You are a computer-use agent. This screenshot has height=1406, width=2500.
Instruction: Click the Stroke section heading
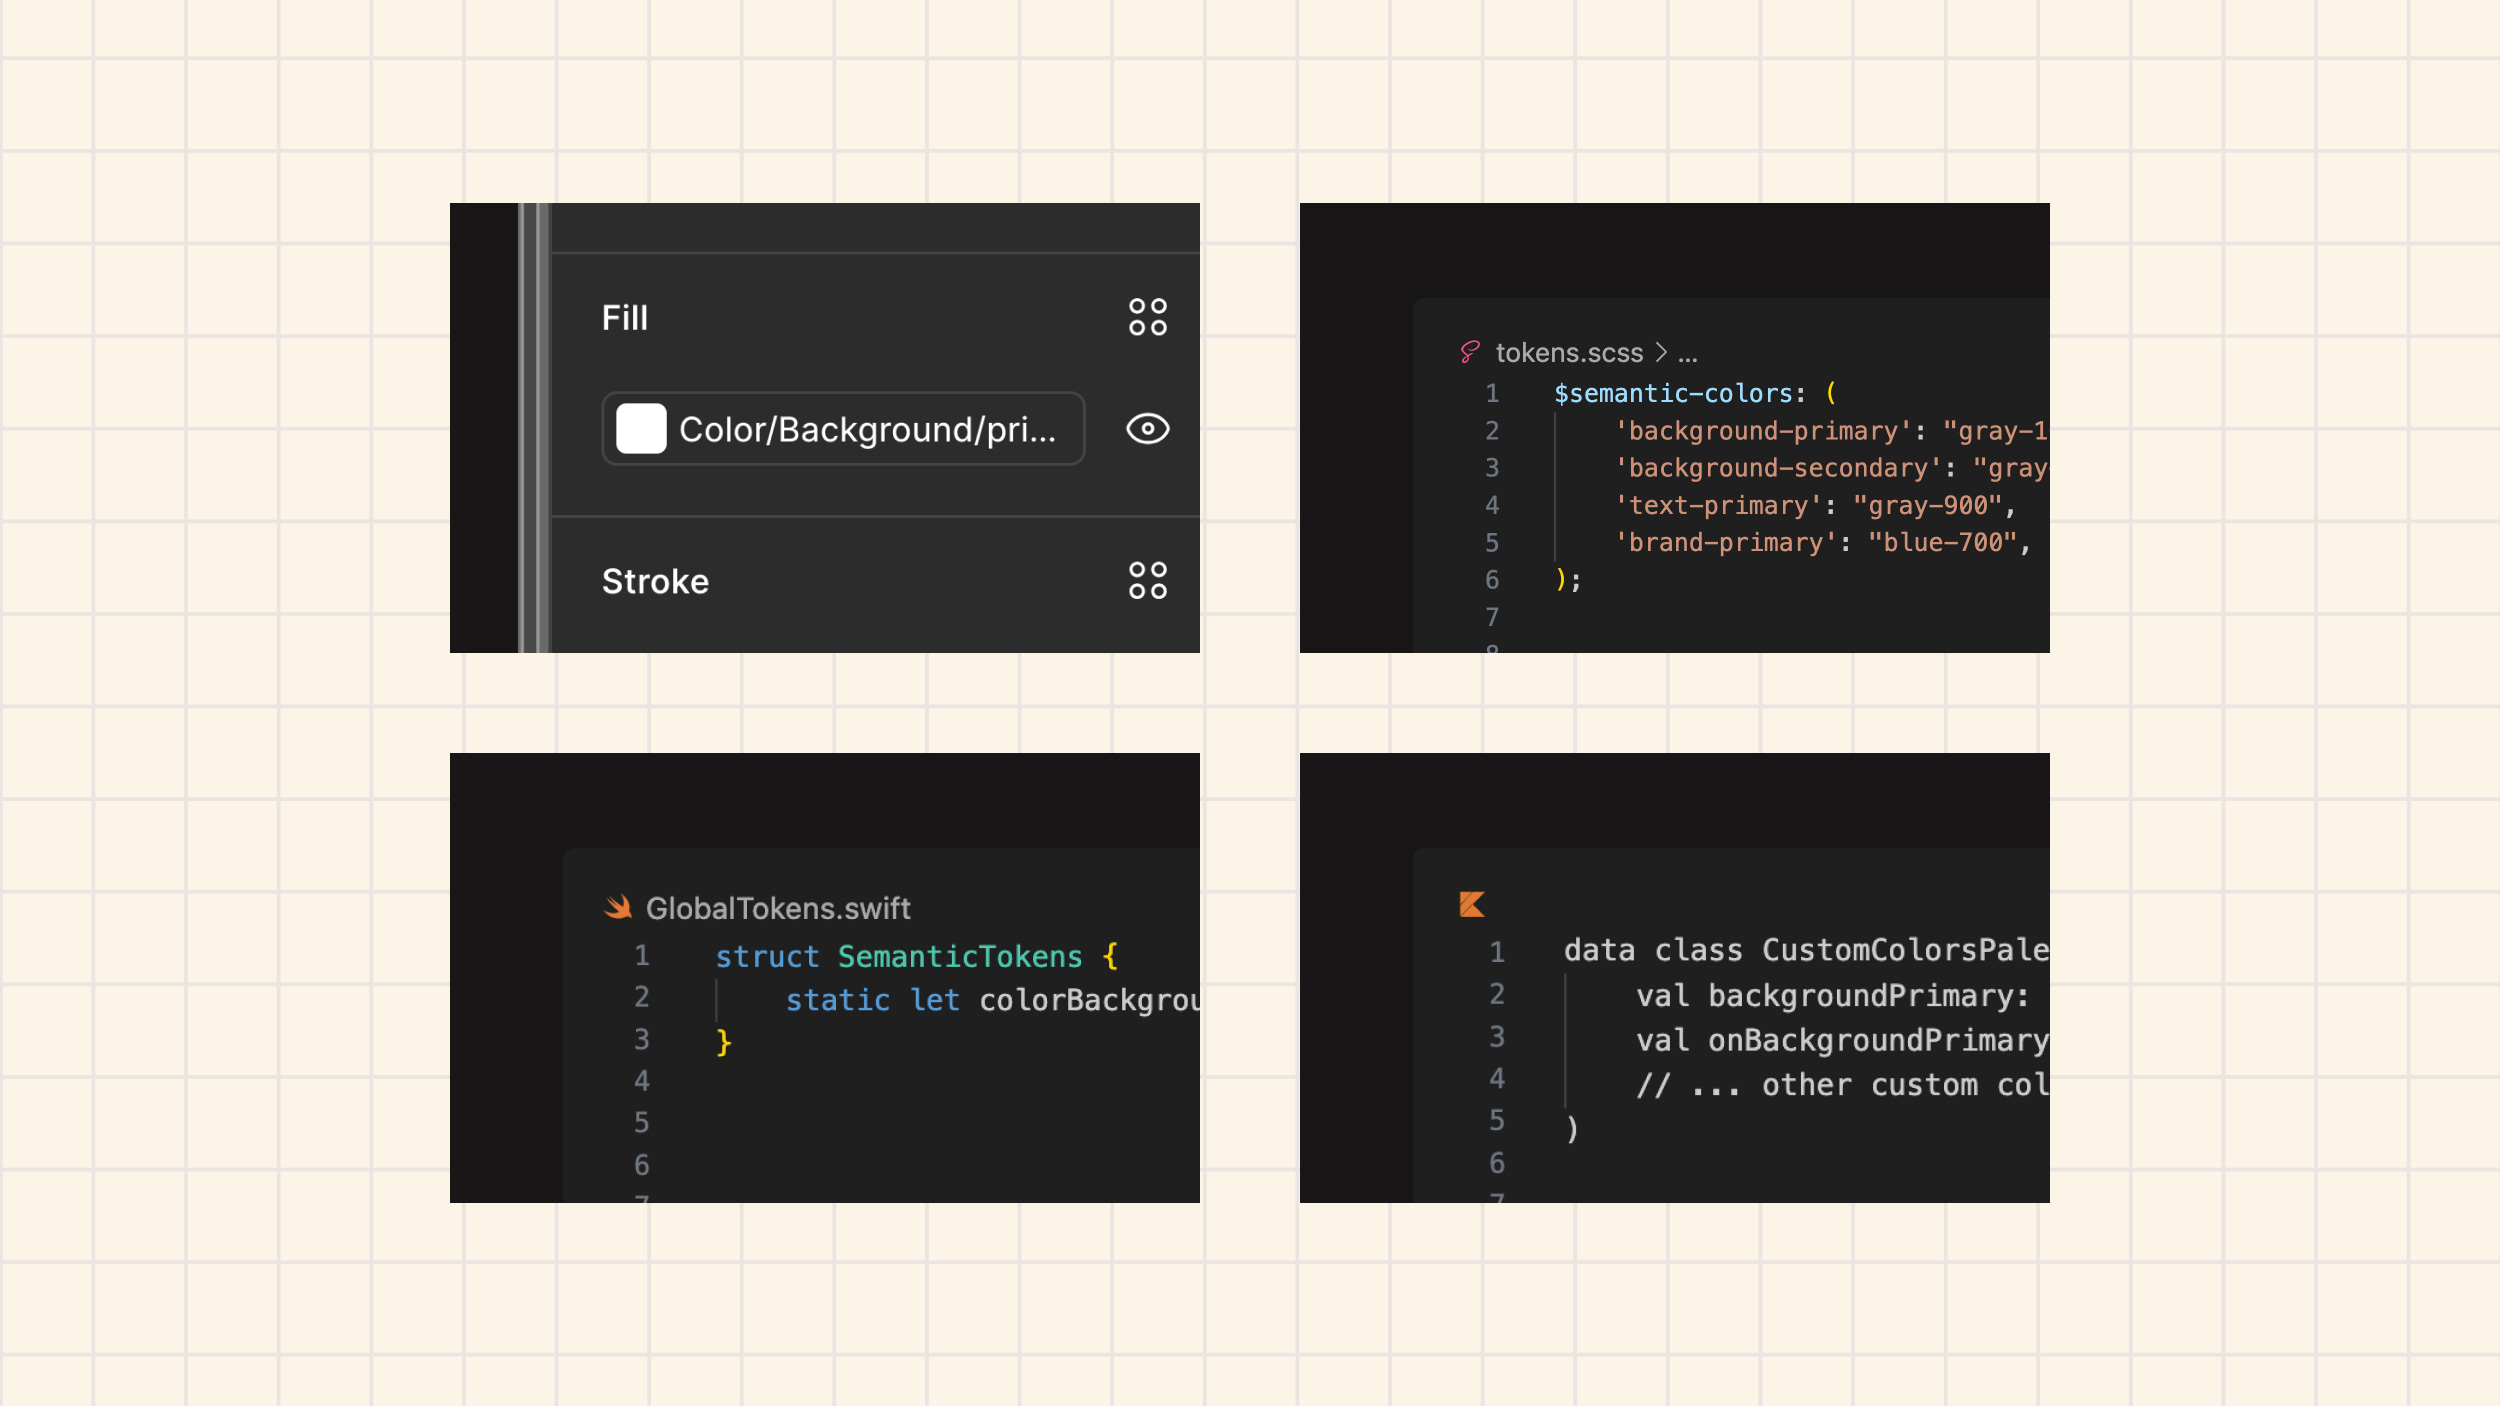pos(655,581)
